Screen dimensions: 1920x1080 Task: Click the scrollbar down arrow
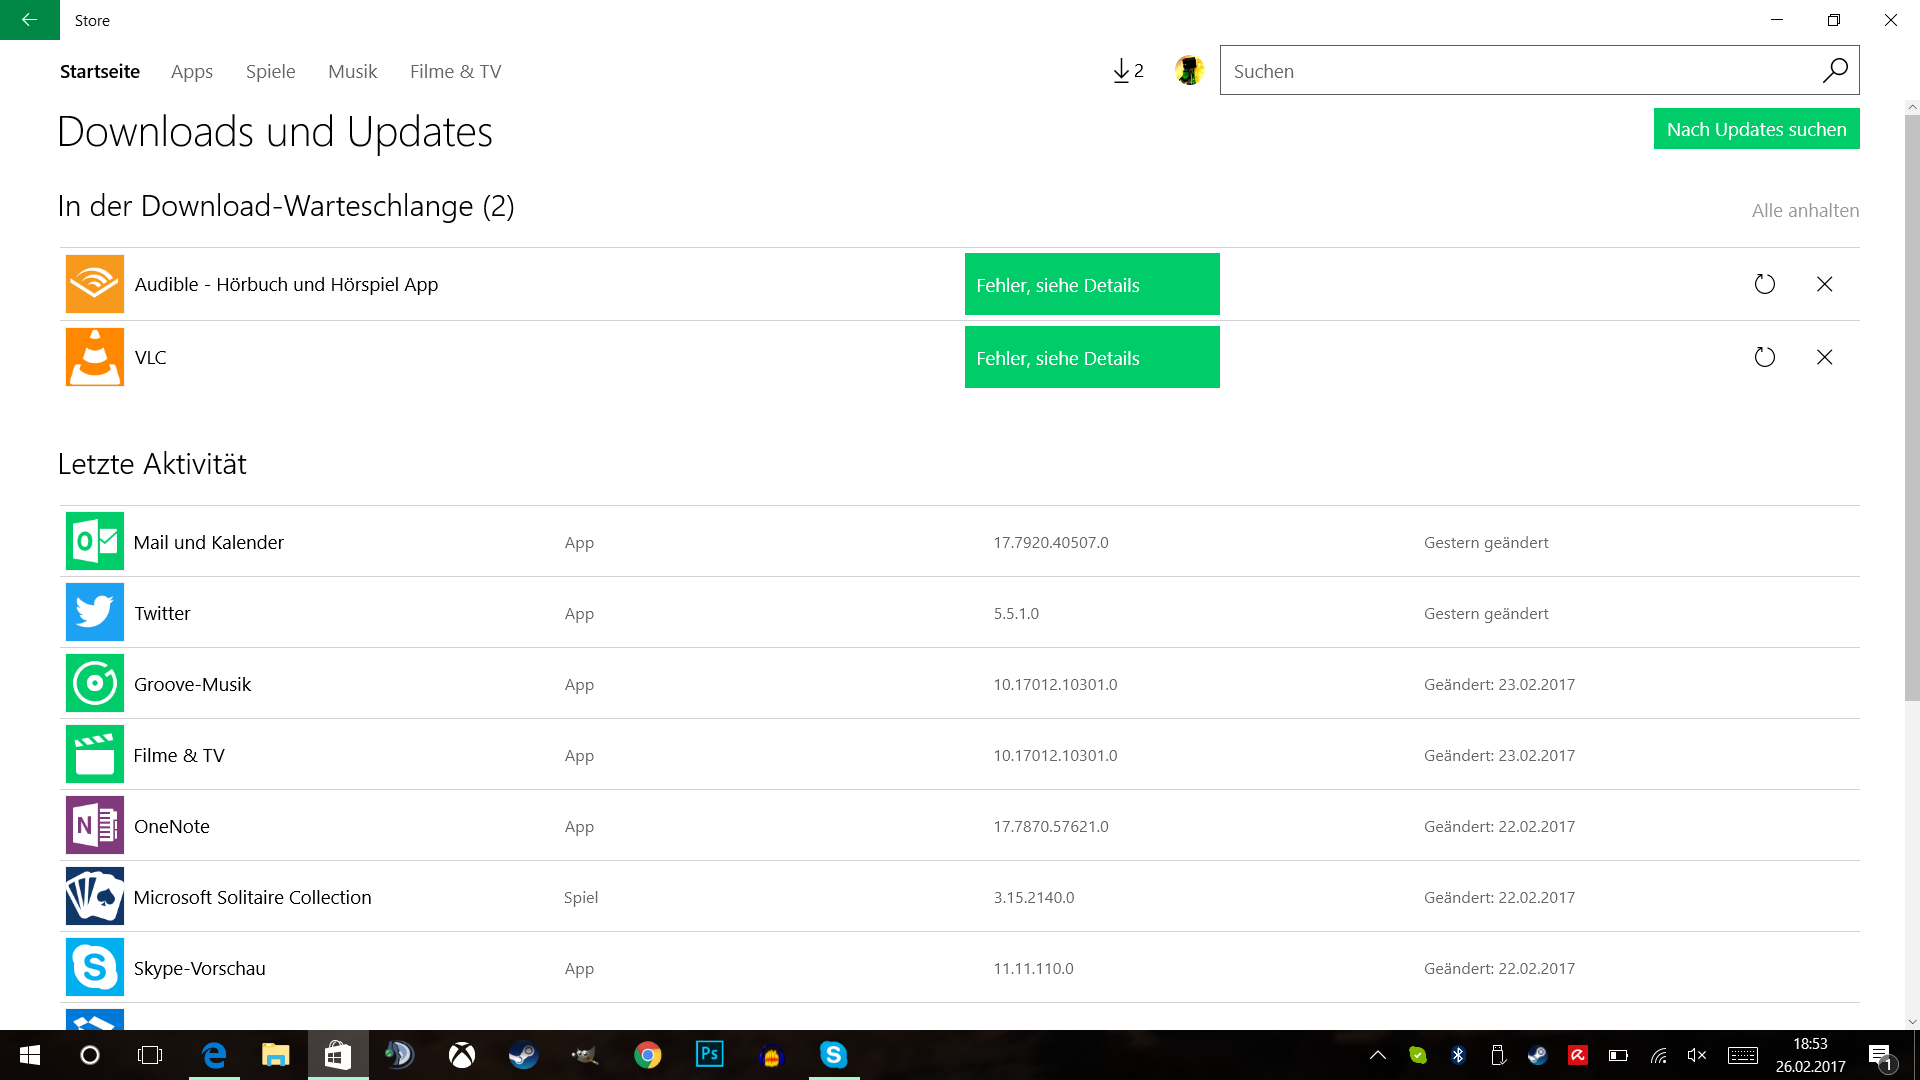[1912, 1022]
